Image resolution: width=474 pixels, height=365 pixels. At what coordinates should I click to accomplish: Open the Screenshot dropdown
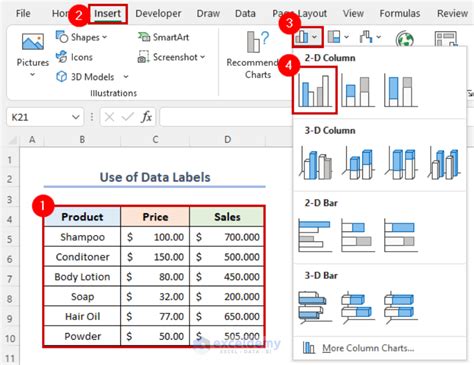click(x=172, y=57)
